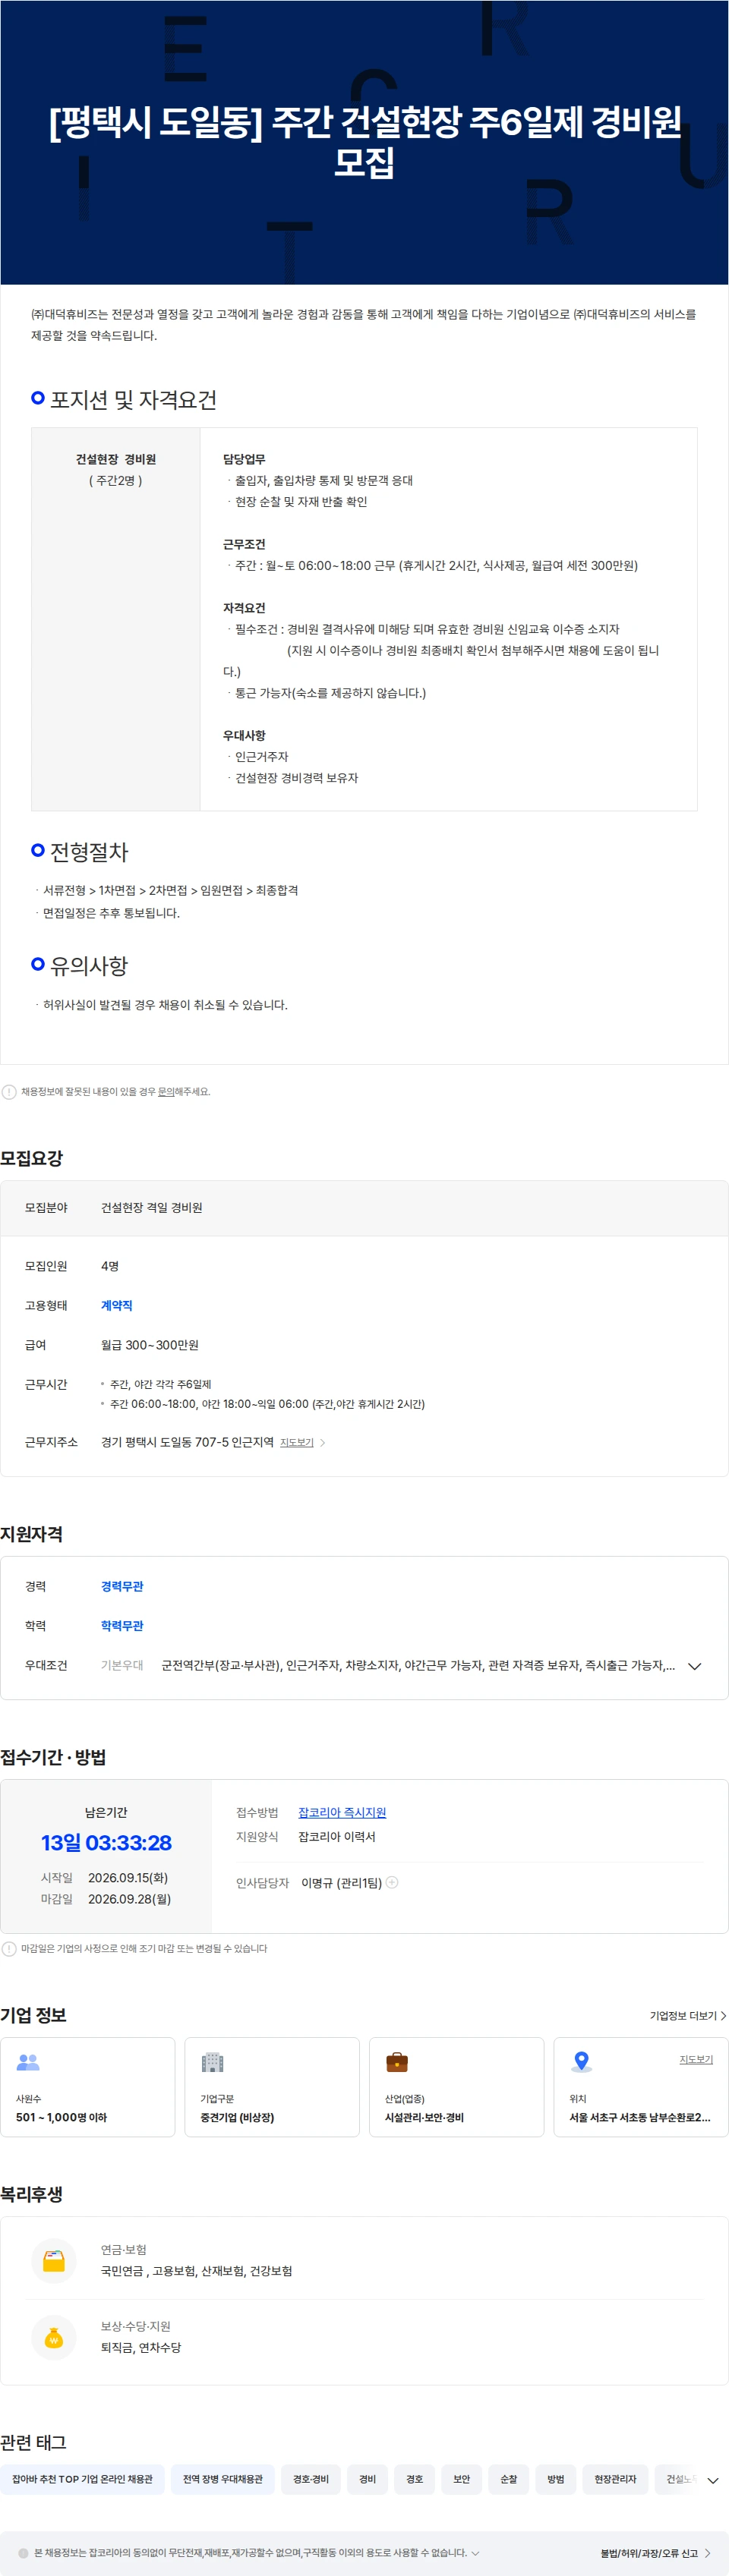Click the 건설현장 격일 경비원 field text
Image resolution: width=729 pixels, height=2576 pixels.
coord(151,1208)
